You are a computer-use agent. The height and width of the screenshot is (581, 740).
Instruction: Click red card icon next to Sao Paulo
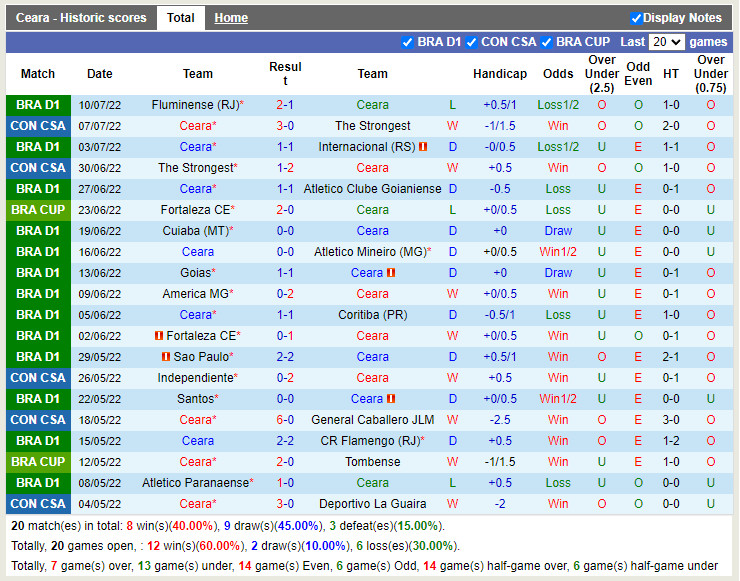coord(165,357)
